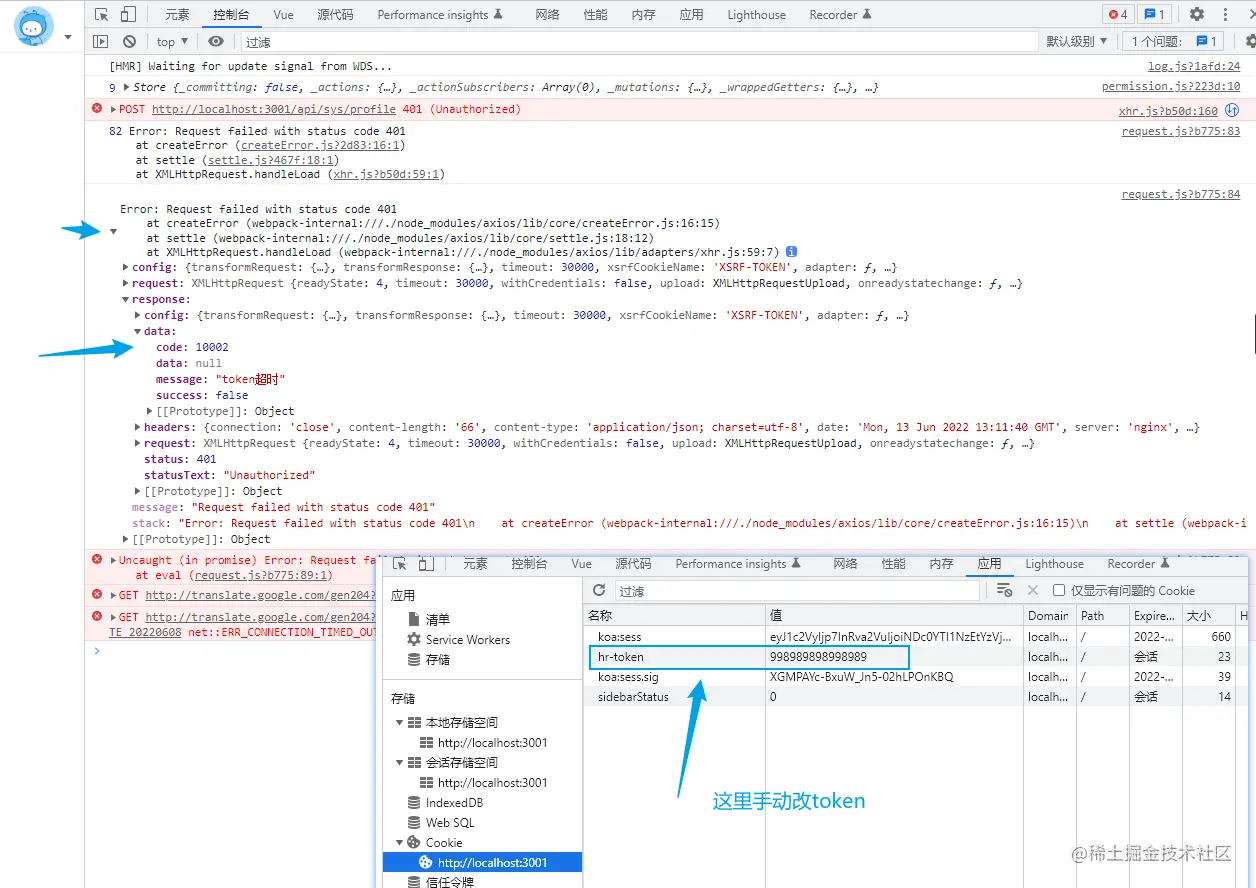1256x888 pixels.
Task: Open permission.js?223d:10 source link
Action: click(1171, 88)
